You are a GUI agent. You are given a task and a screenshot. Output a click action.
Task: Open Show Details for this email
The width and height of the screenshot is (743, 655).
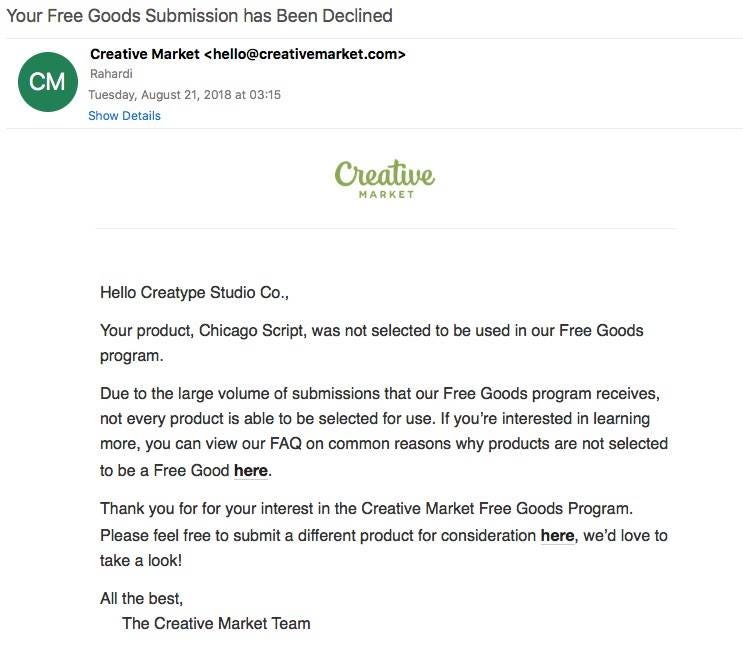[124, 116]
